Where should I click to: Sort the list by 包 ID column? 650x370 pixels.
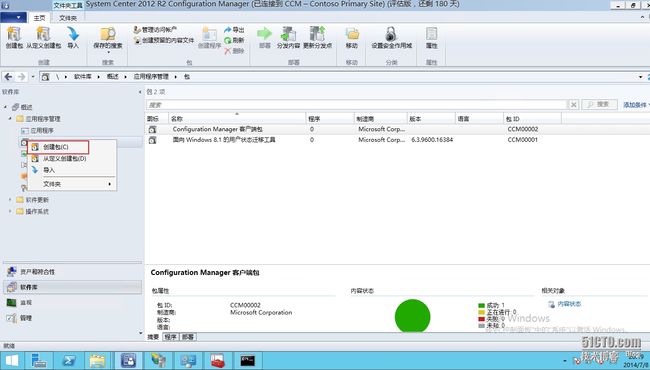532,118
